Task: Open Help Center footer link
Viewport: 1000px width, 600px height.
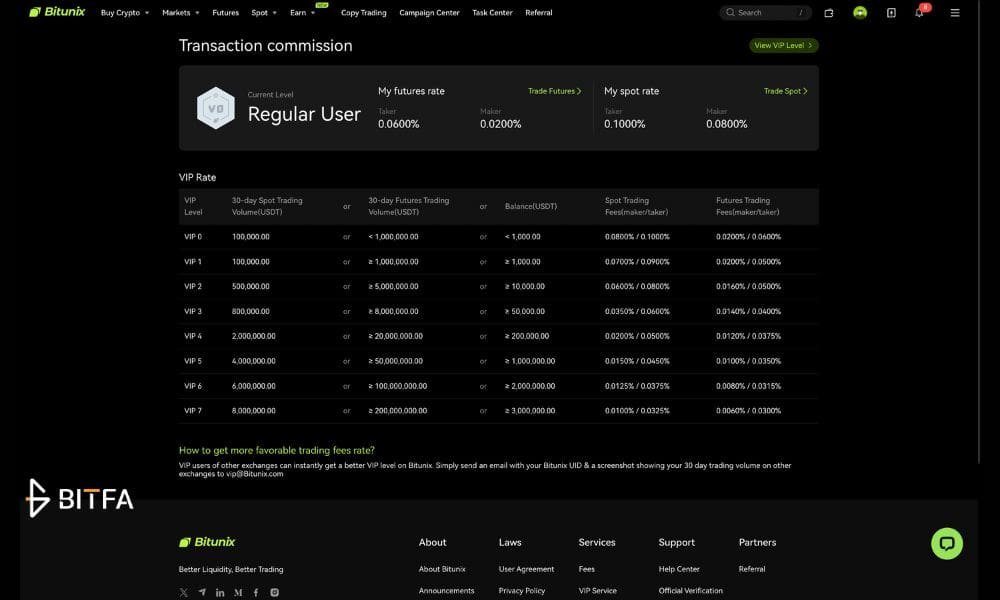Action: coord(679,569)
